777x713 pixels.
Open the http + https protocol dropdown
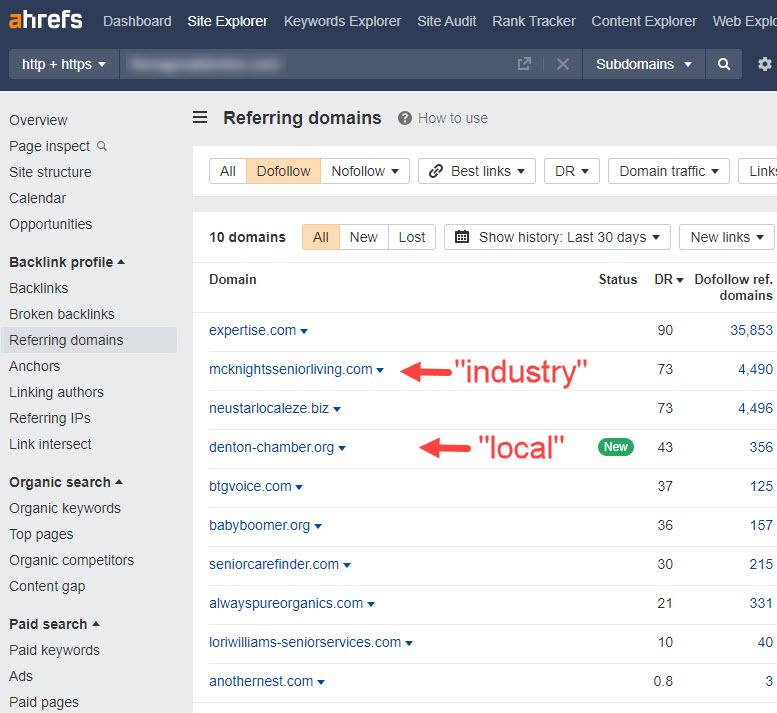point(64,64)
